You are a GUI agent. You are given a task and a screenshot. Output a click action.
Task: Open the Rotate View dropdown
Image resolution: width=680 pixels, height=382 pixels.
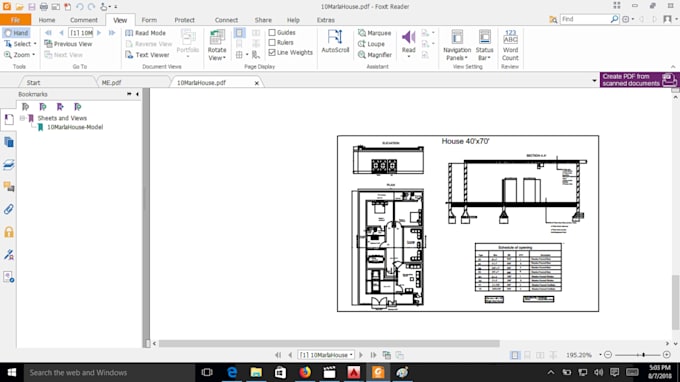point(217,45)
